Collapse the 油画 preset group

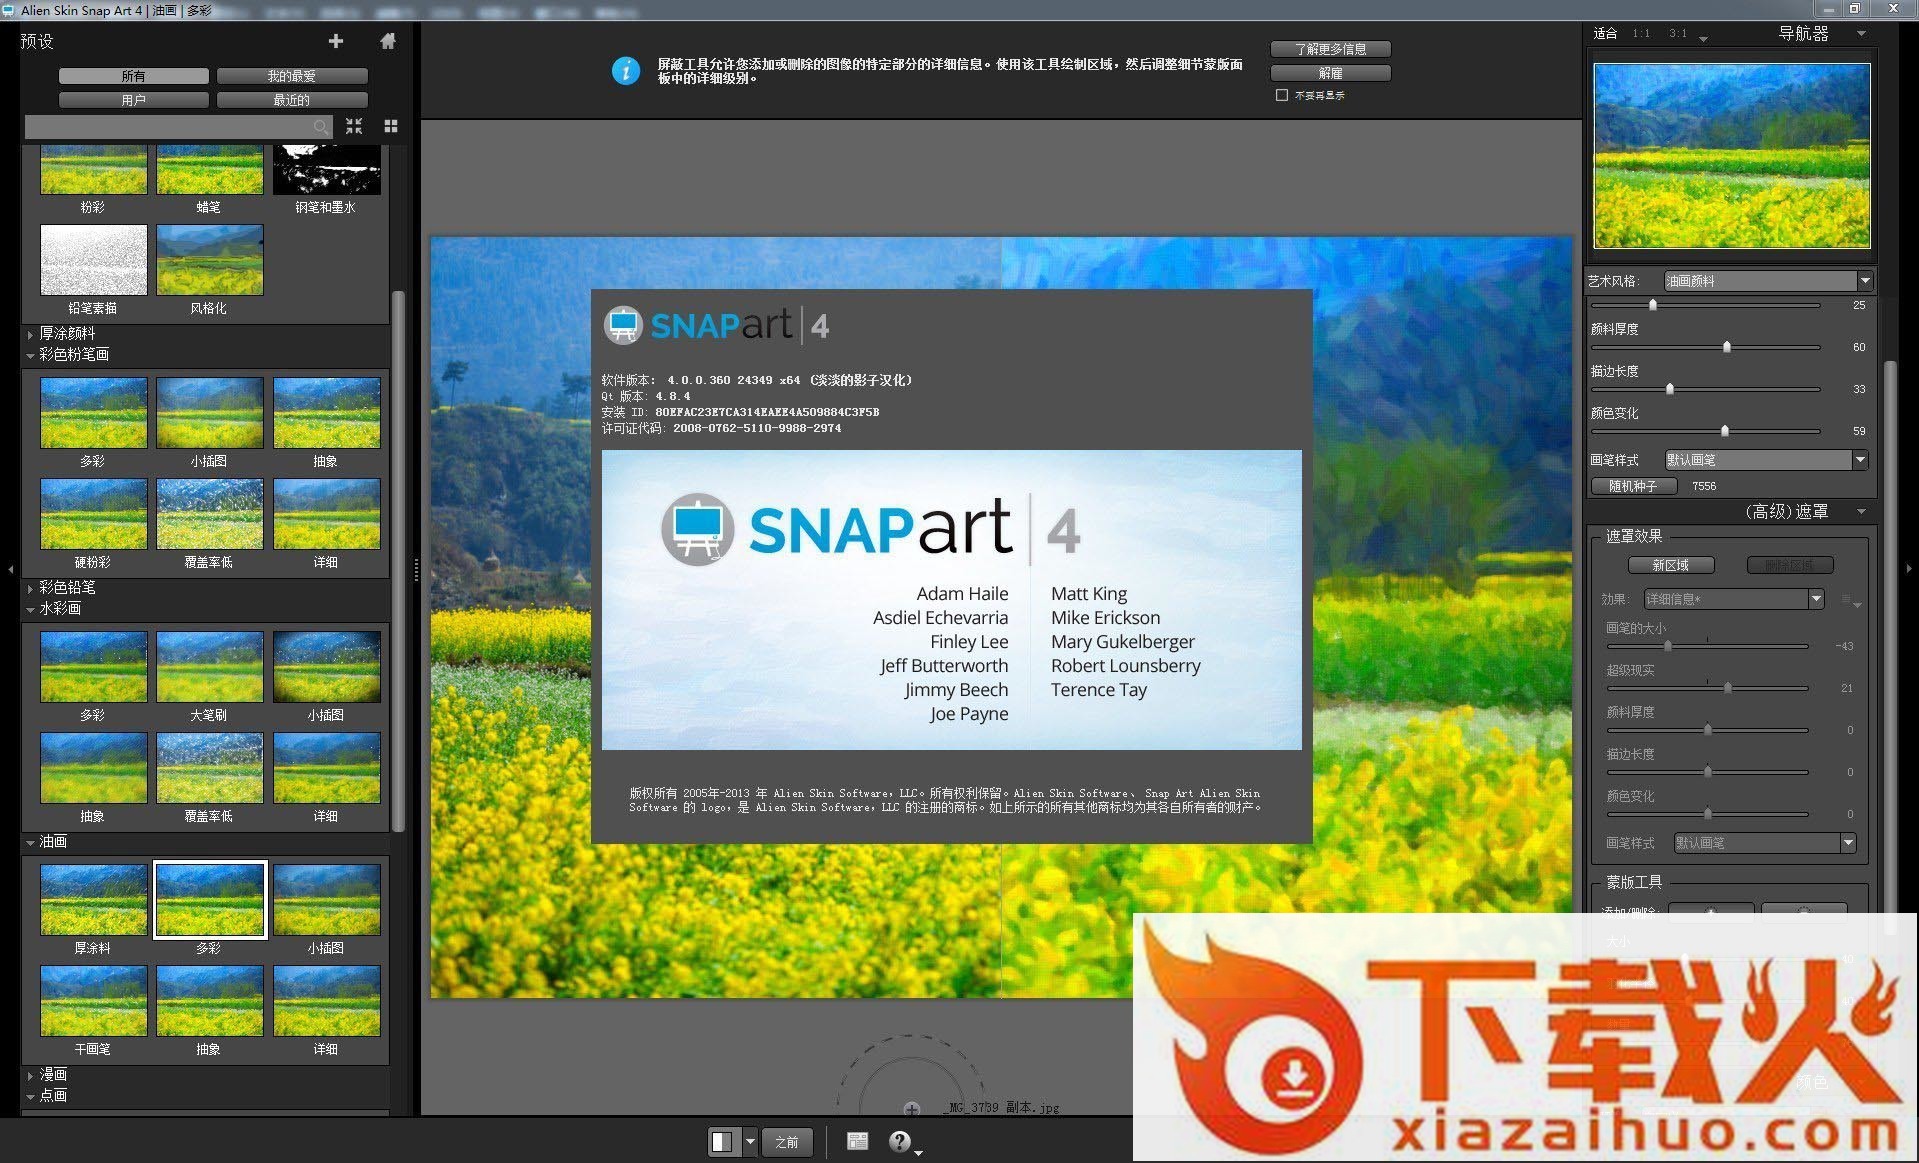30,843
